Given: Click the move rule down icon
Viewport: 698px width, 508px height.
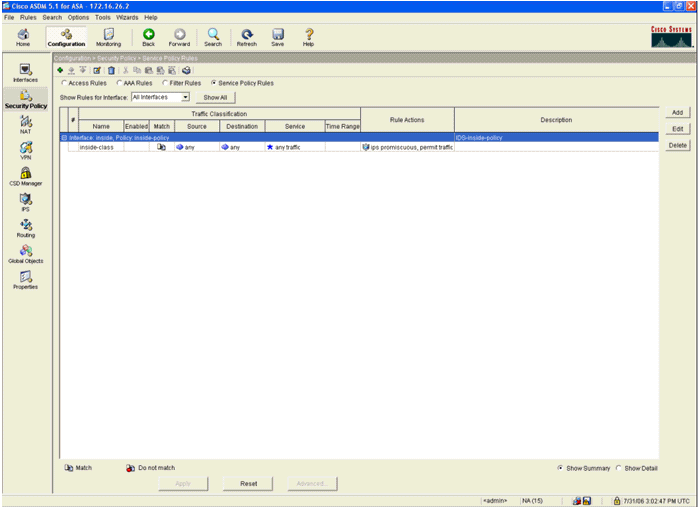Looking at the screenshot, I should [x=82, y=70].
